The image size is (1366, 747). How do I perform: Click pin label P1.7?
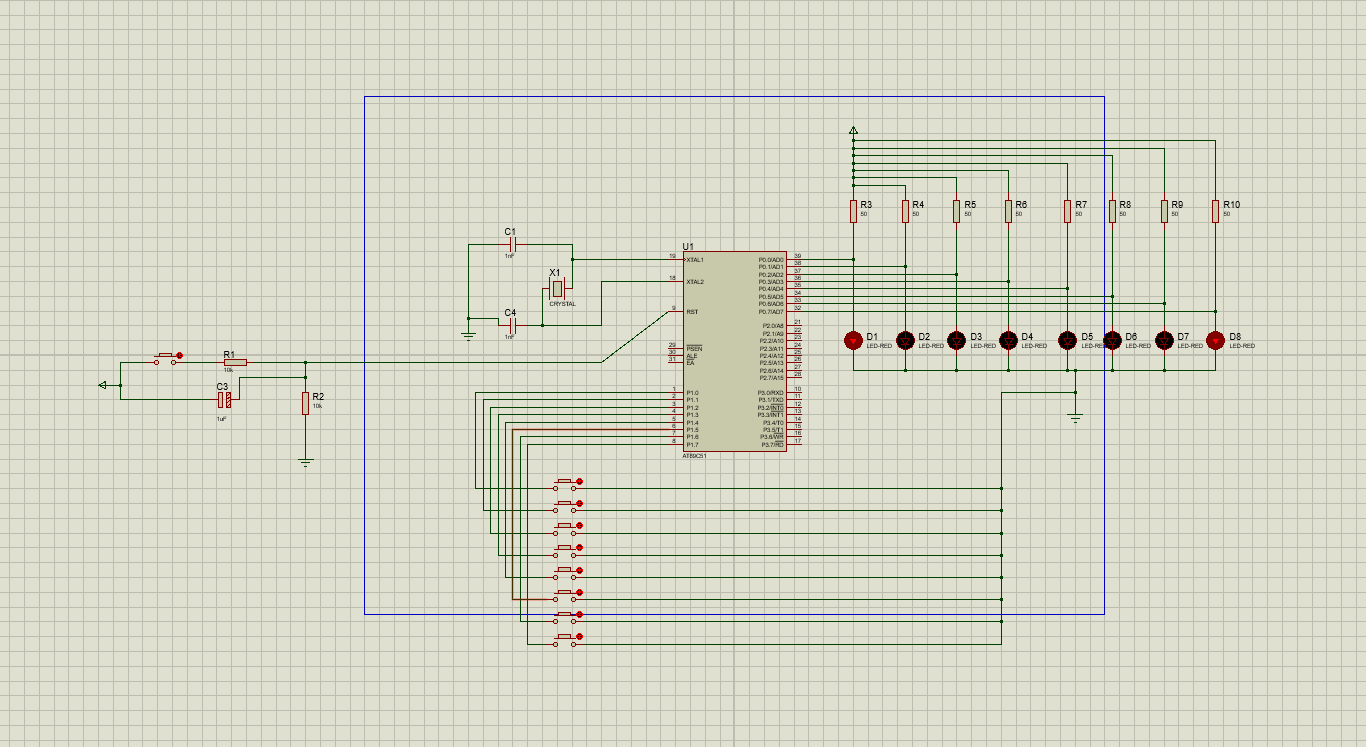693,445
